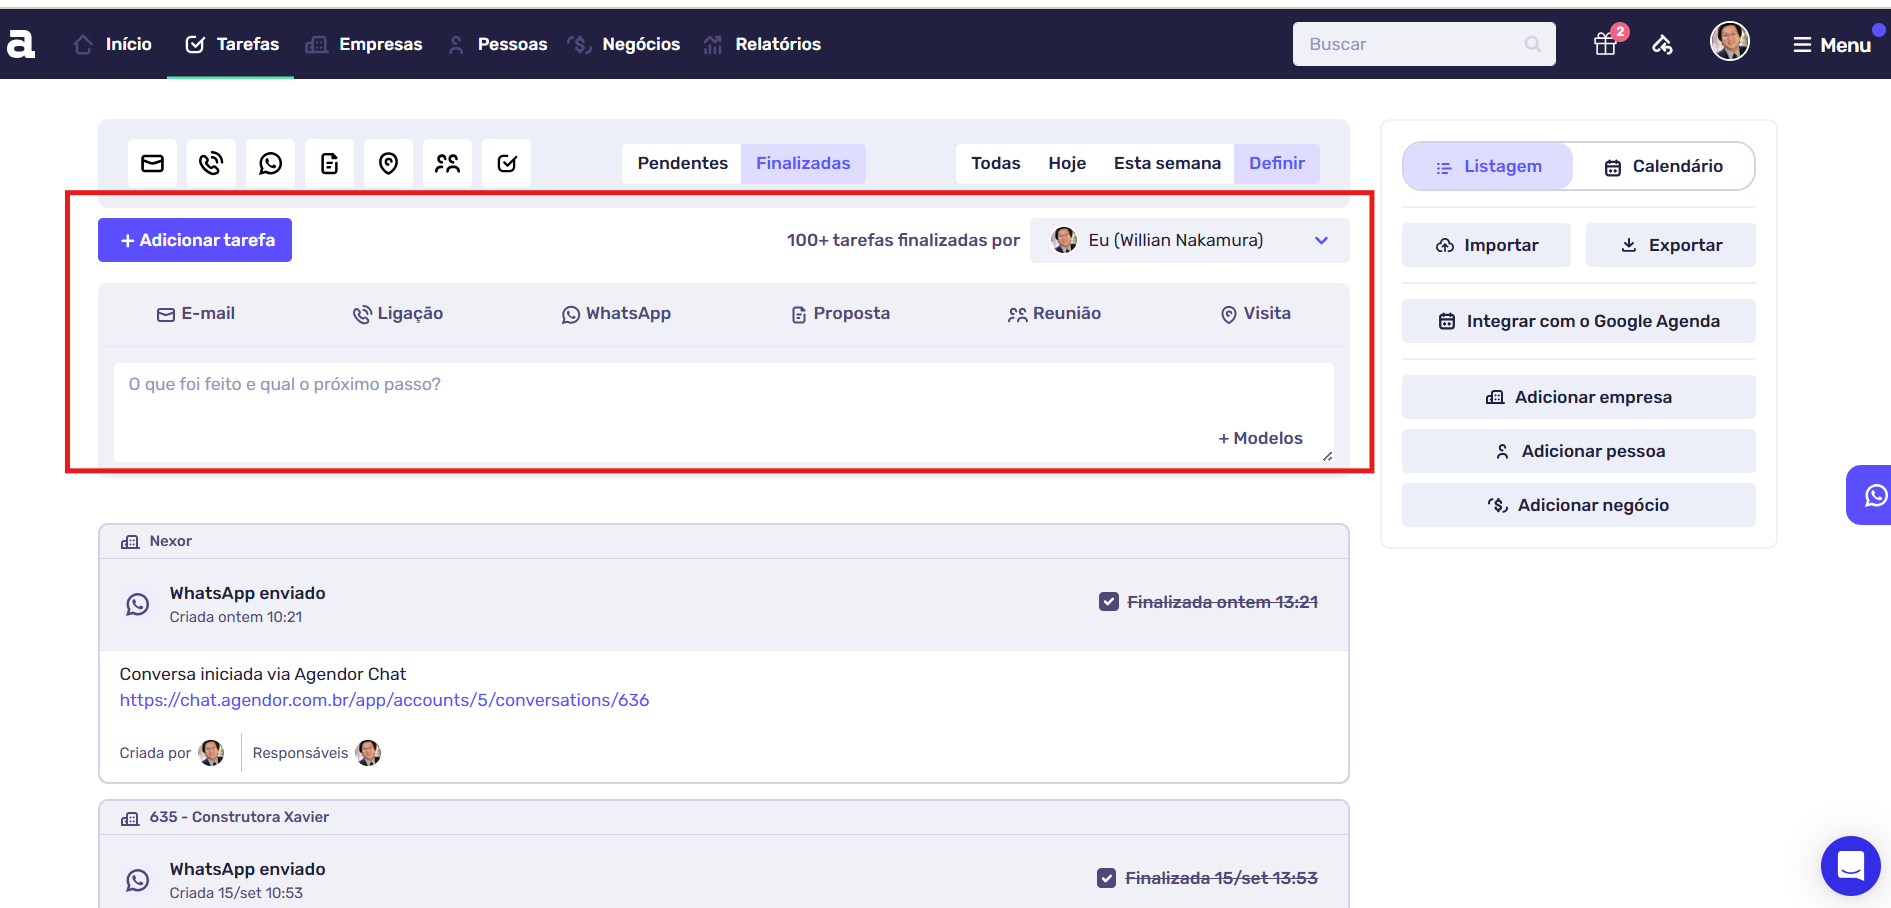1891x908 pixels.
Task: Expand the + Modelos templates option
Action: pos(1260,438)
